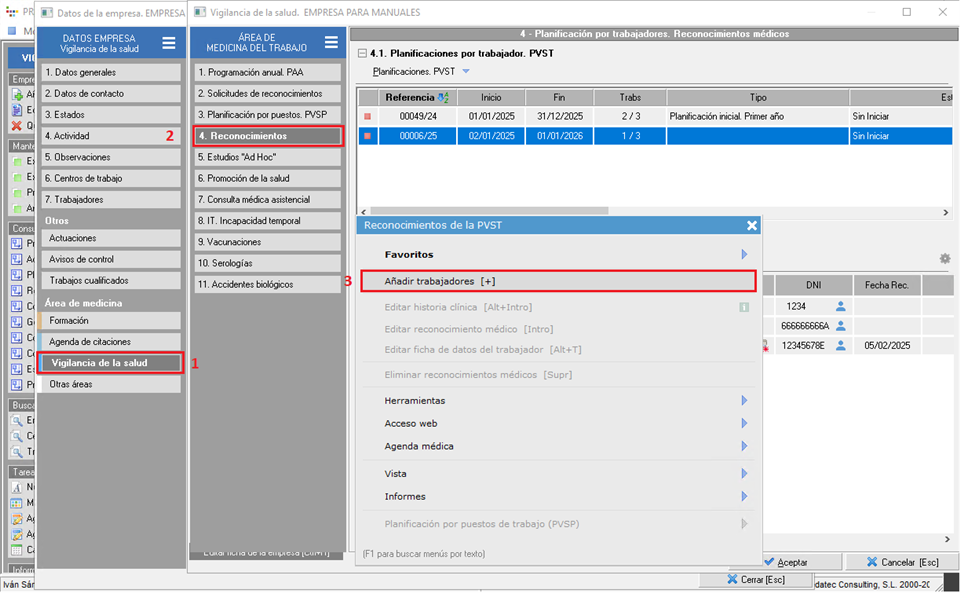The image size is (960, 593).
Task: Expand the Favoritos submenu
Action: point(744,255)
